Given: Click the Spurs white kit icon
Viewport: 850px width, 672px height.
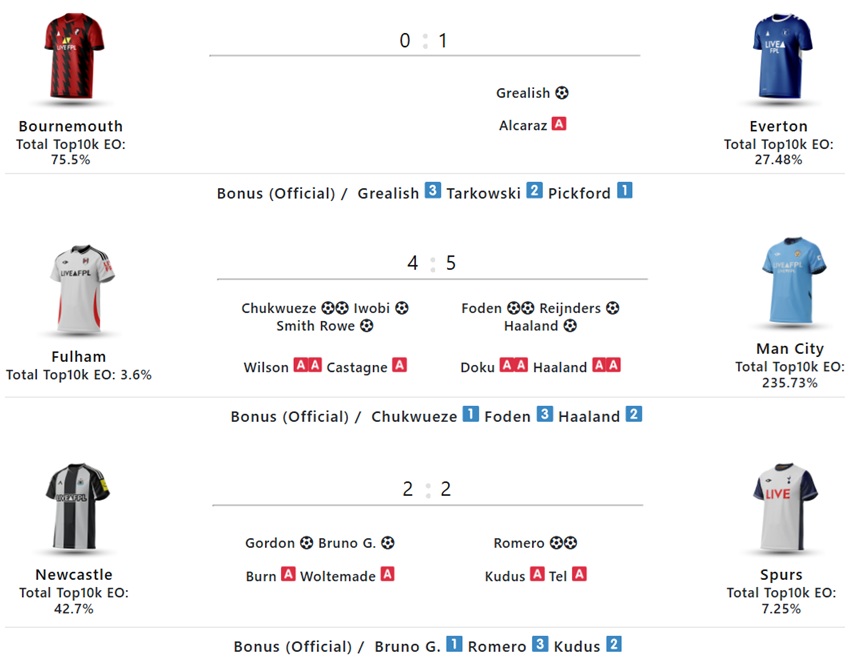Looking at the screenshot, I should pos(784,508).
